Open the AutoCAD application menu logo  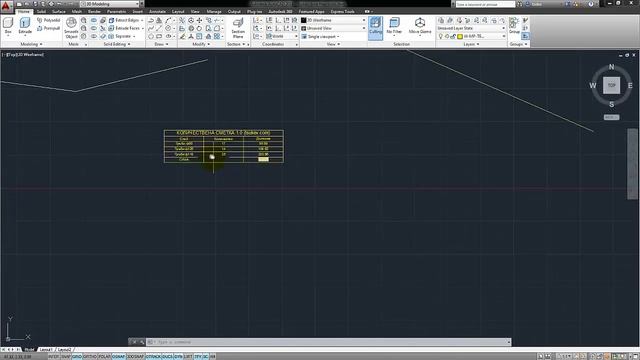[6, 6]
